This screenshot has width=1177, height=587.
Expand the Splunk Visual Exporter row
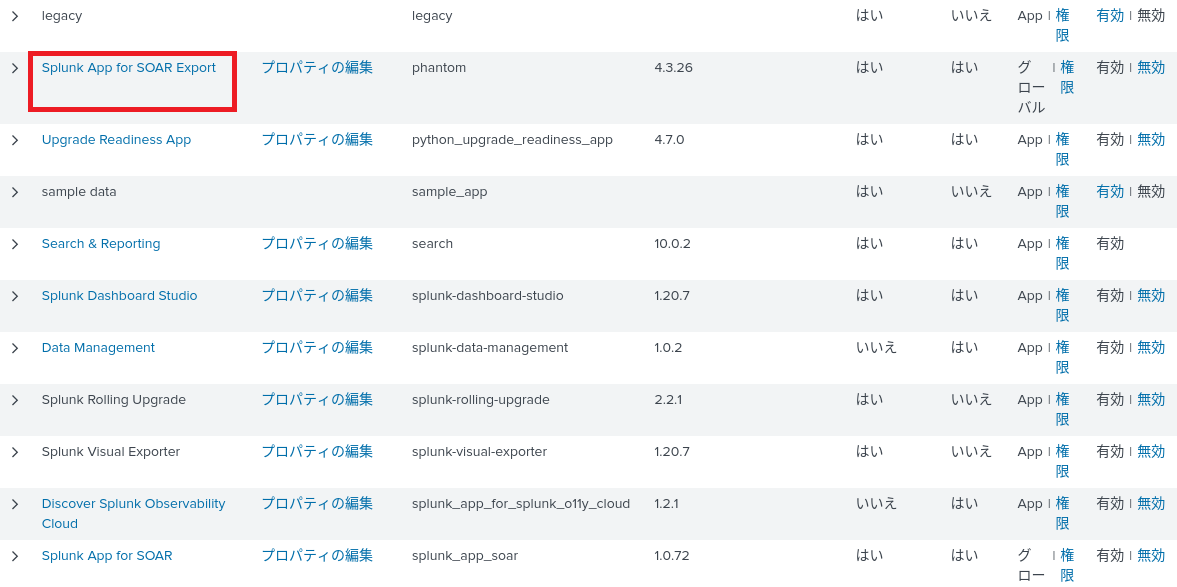point(15,452)
